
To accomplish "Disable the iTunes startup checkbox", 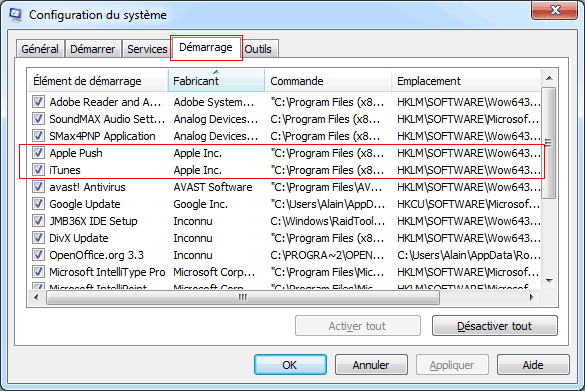I will tap(38, 170).
